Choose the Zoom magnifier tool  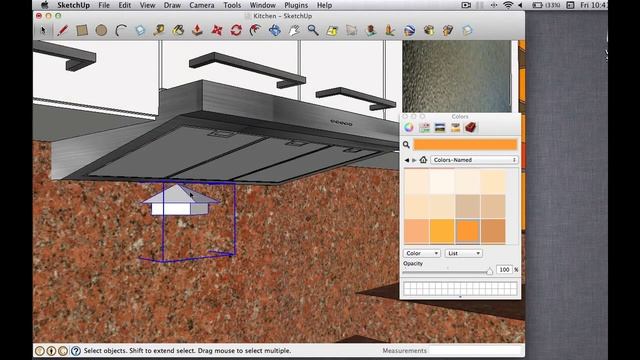313,30
